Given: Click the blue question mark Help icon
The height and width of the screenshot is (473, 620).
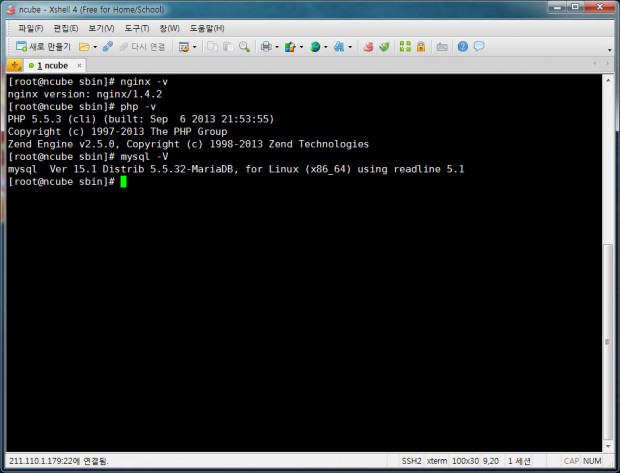Looking at the screenshot, I should tap(463, 47).
